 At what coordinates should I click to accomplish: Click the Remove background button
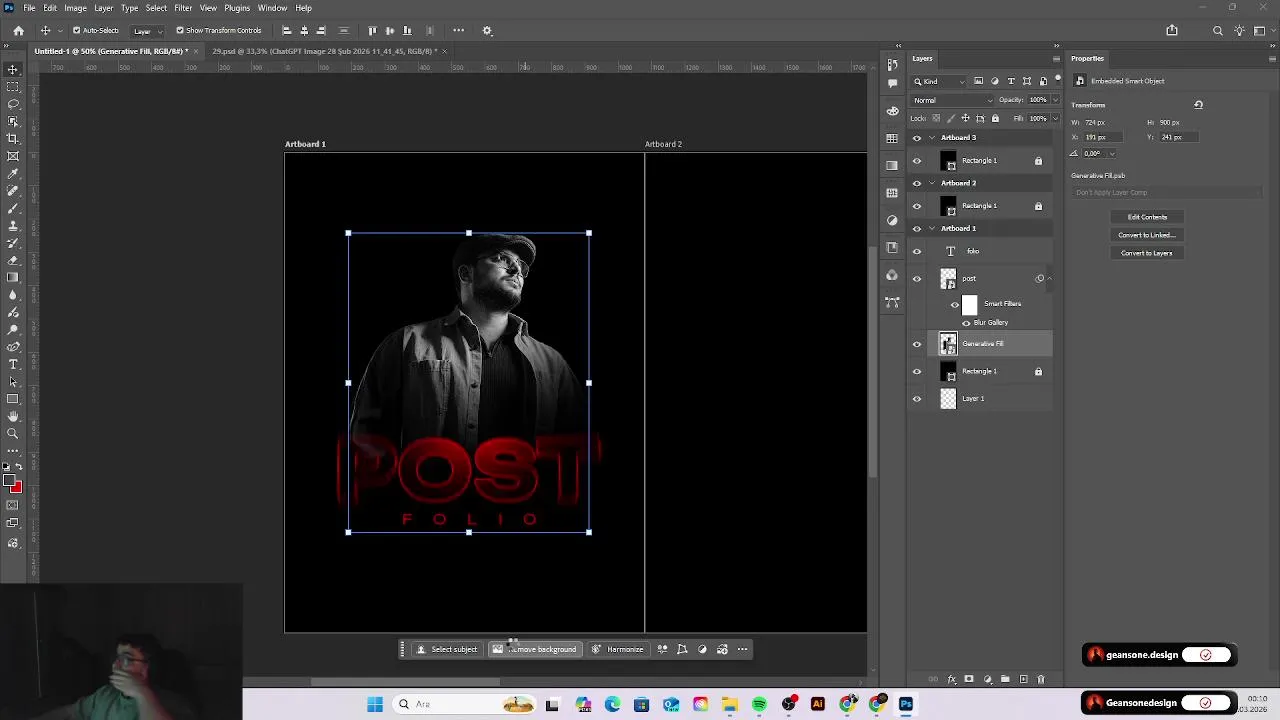(534, 649)
